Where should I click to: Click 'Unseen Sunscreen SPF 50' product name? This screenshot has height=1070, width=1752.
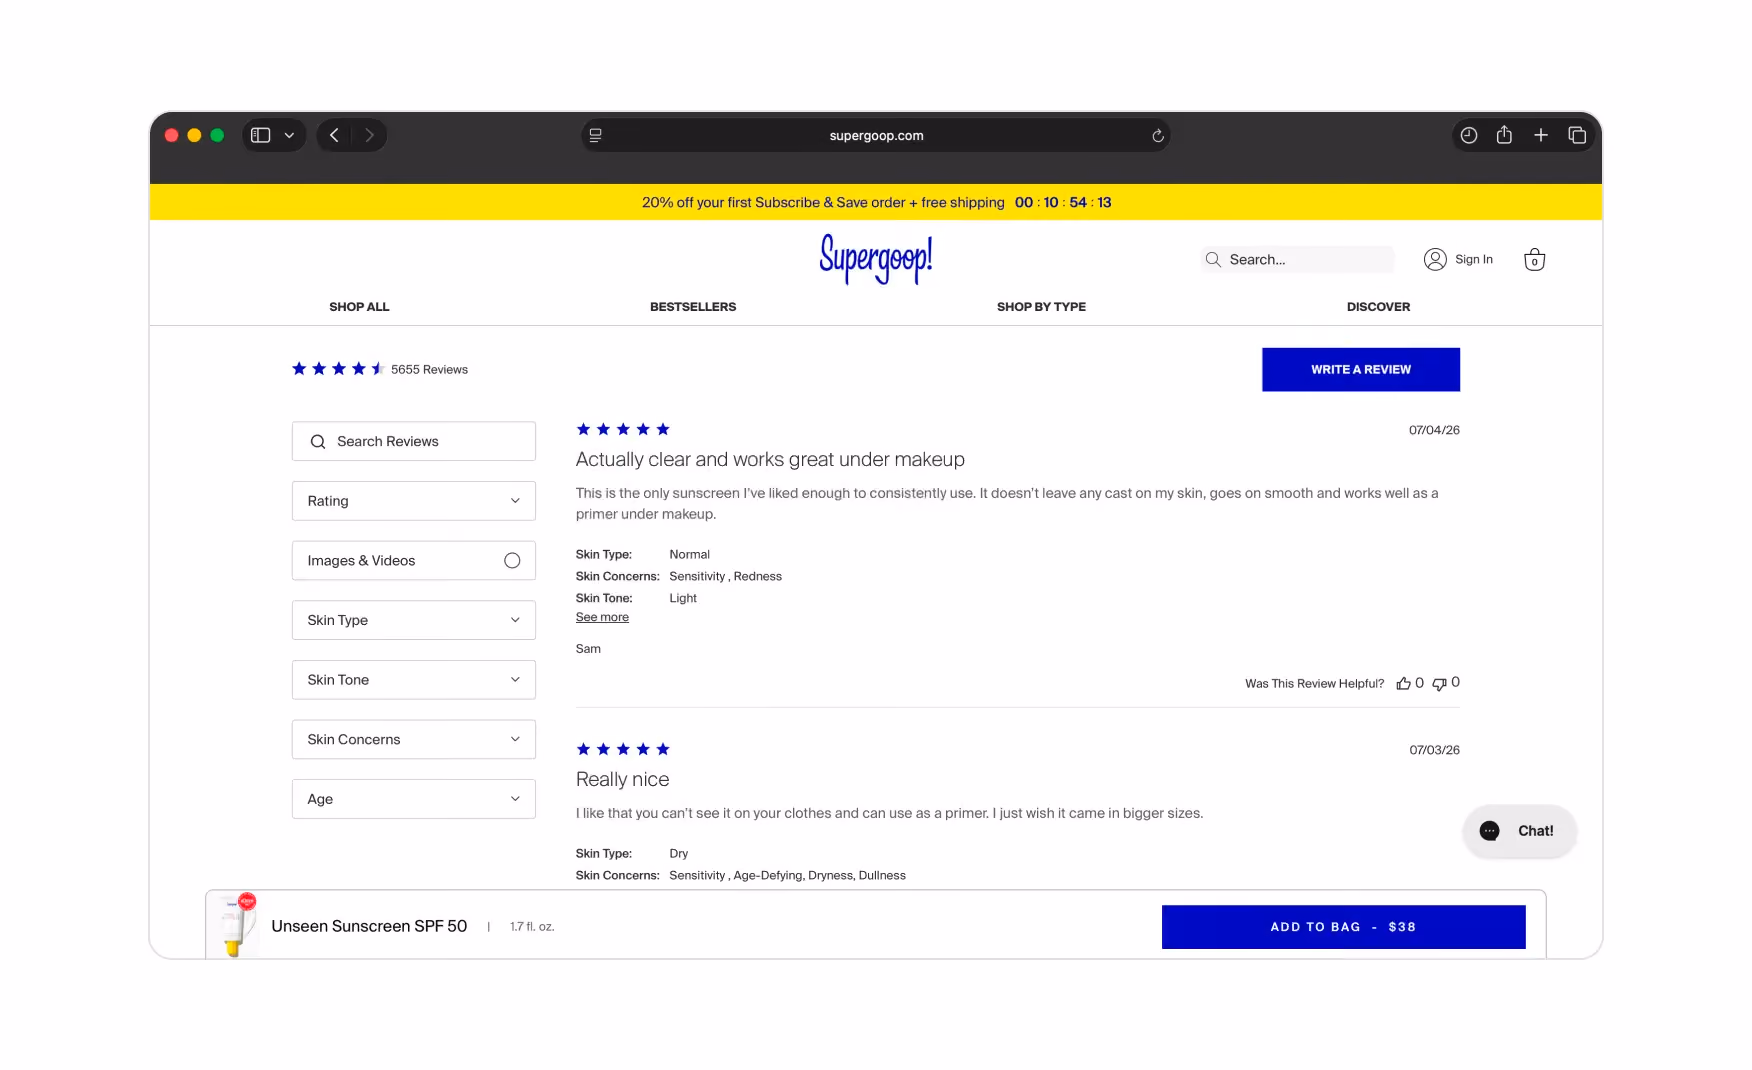pyautogui.click(x=369, y=926)
